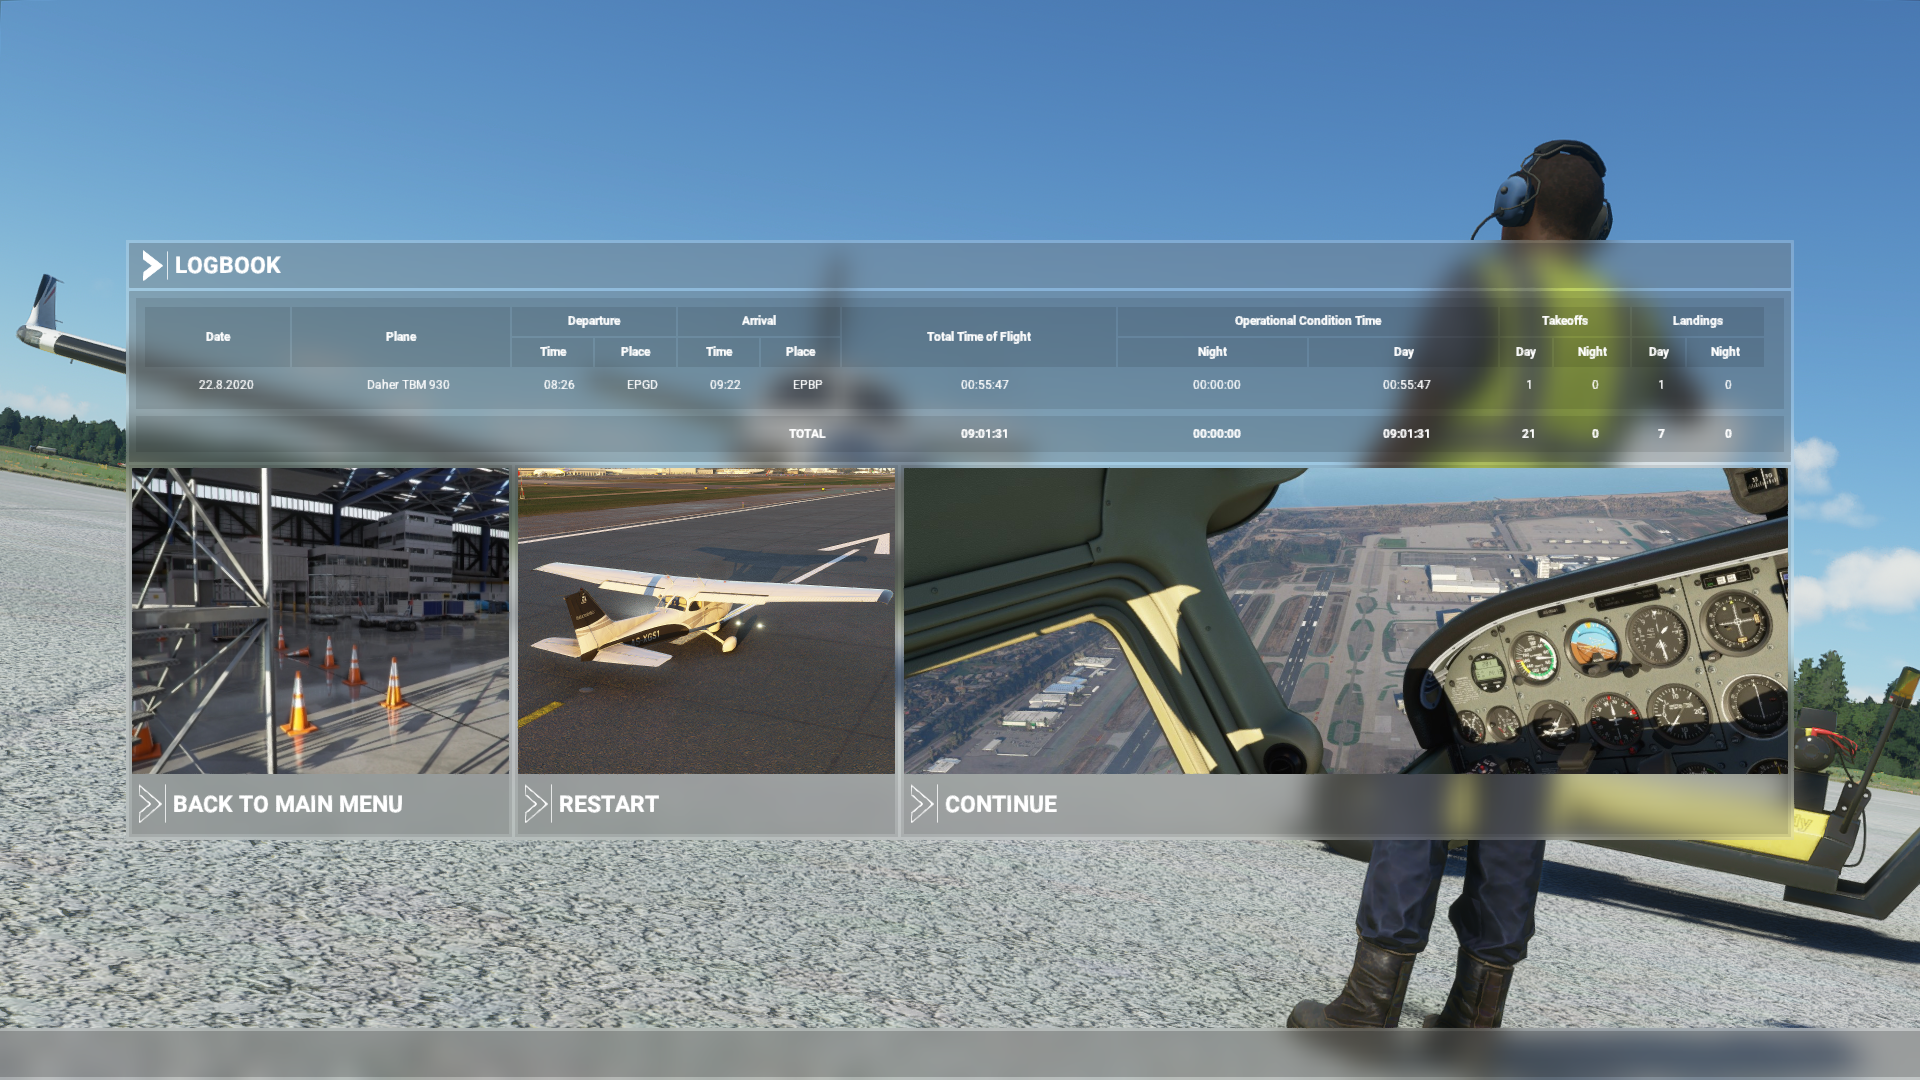The height and width of the screenshot is (1080, 1920).
Task: Click chevron icon beside Continue
Action: [922, 804]
